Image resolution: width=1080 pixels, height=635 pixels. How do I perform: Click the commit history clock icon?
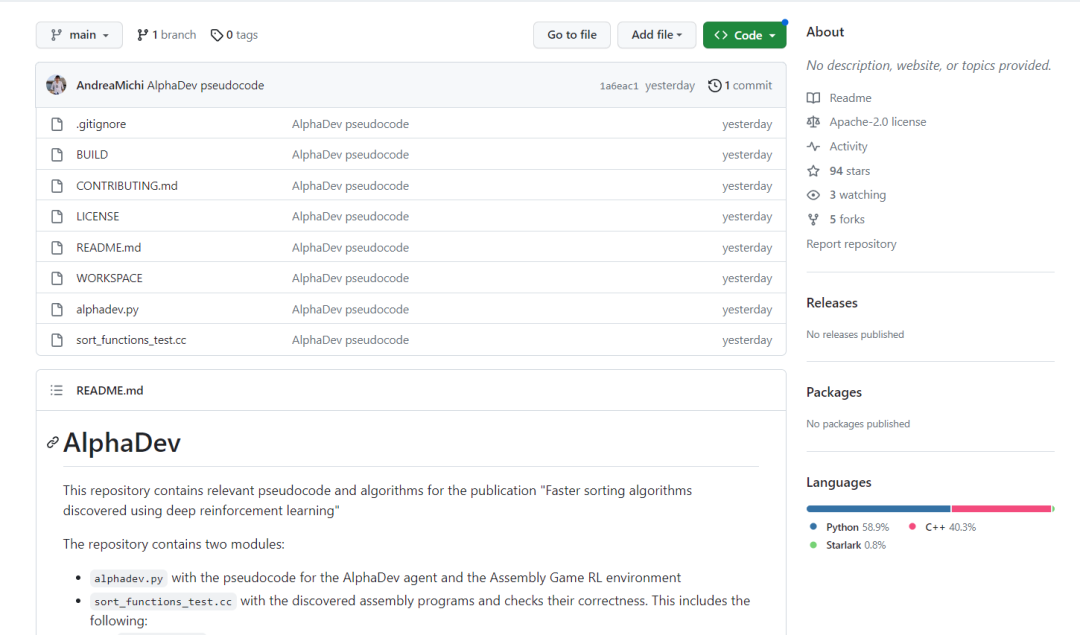(x=714, y=85)
